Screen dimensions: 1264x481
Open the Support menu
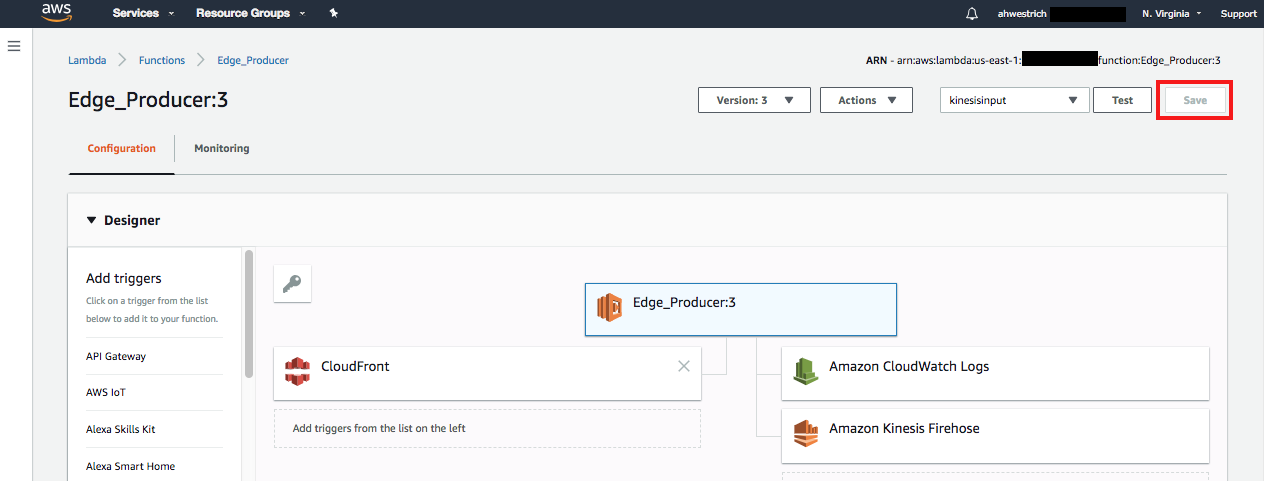(1238, 14)
